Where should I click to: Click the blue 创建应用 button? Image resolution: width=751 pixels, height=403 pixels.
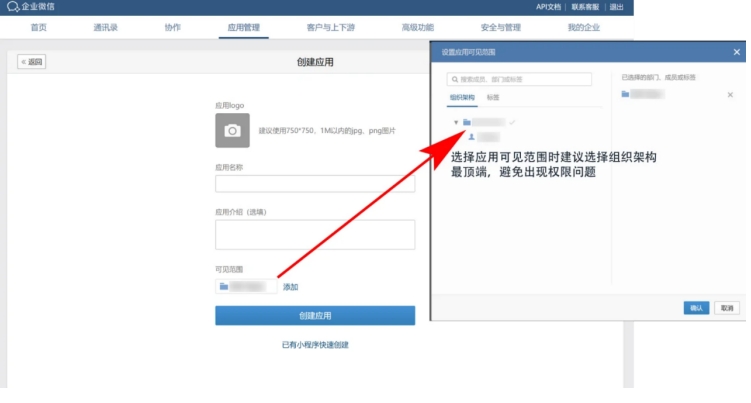pyautogui.click(x=314, y=315)
